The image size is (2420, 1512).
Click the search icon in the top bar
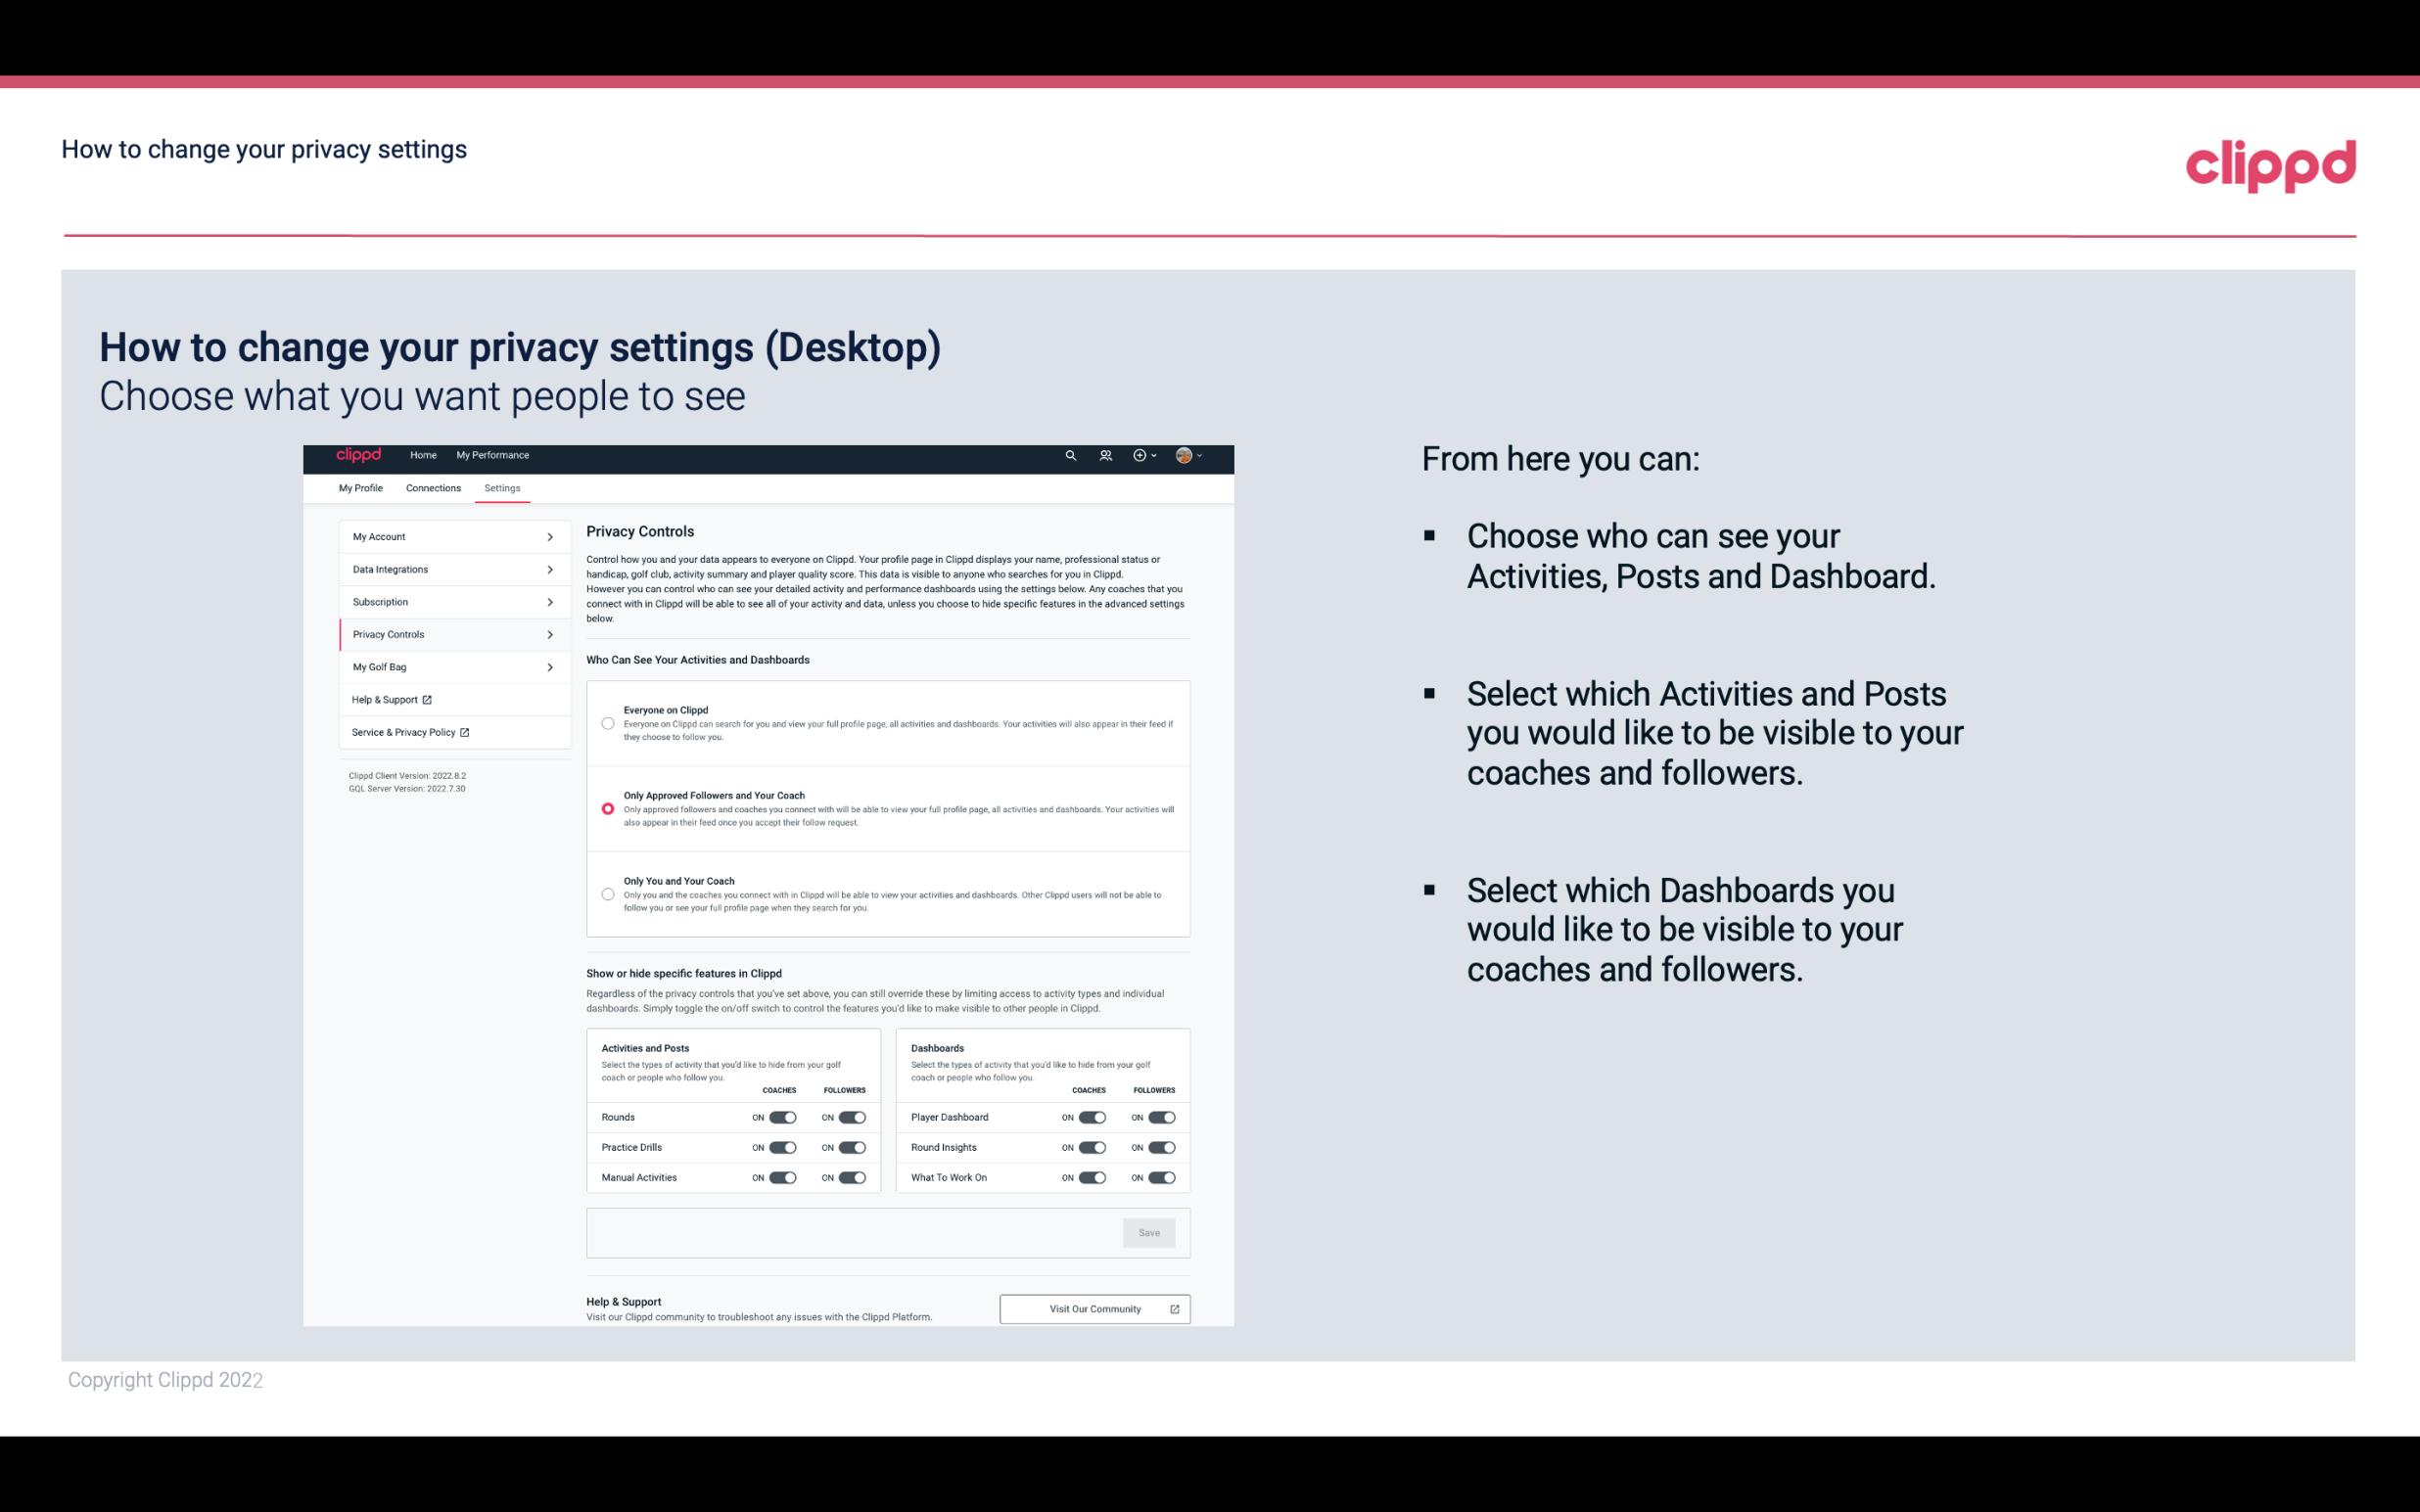coord(1070,455)
